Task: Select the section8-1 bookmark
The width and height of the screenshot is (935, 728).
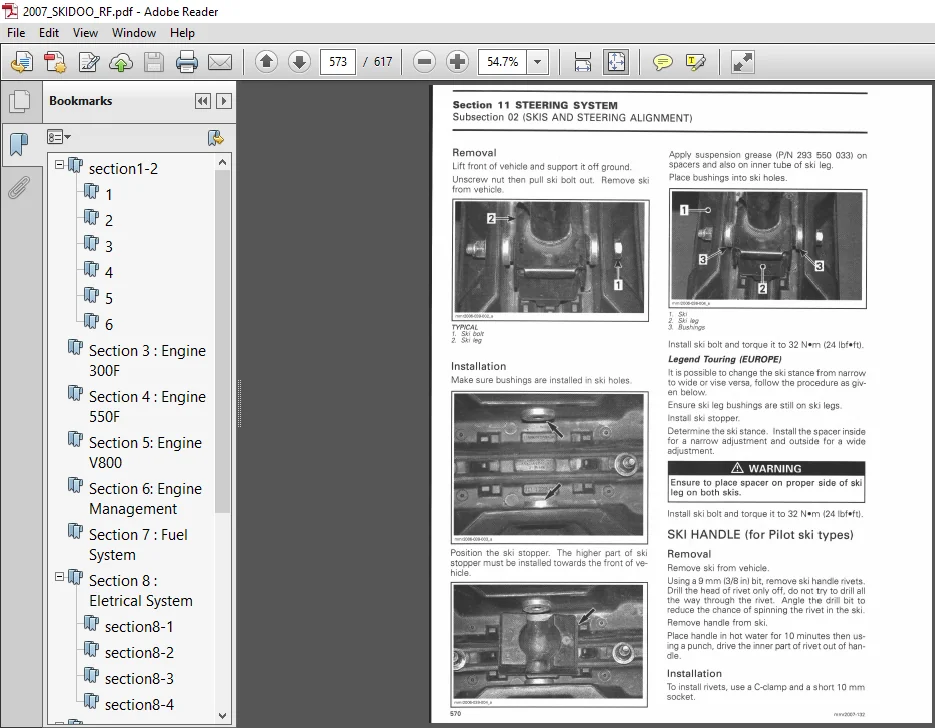Action: pyautogui.click(x=139, y=627)
